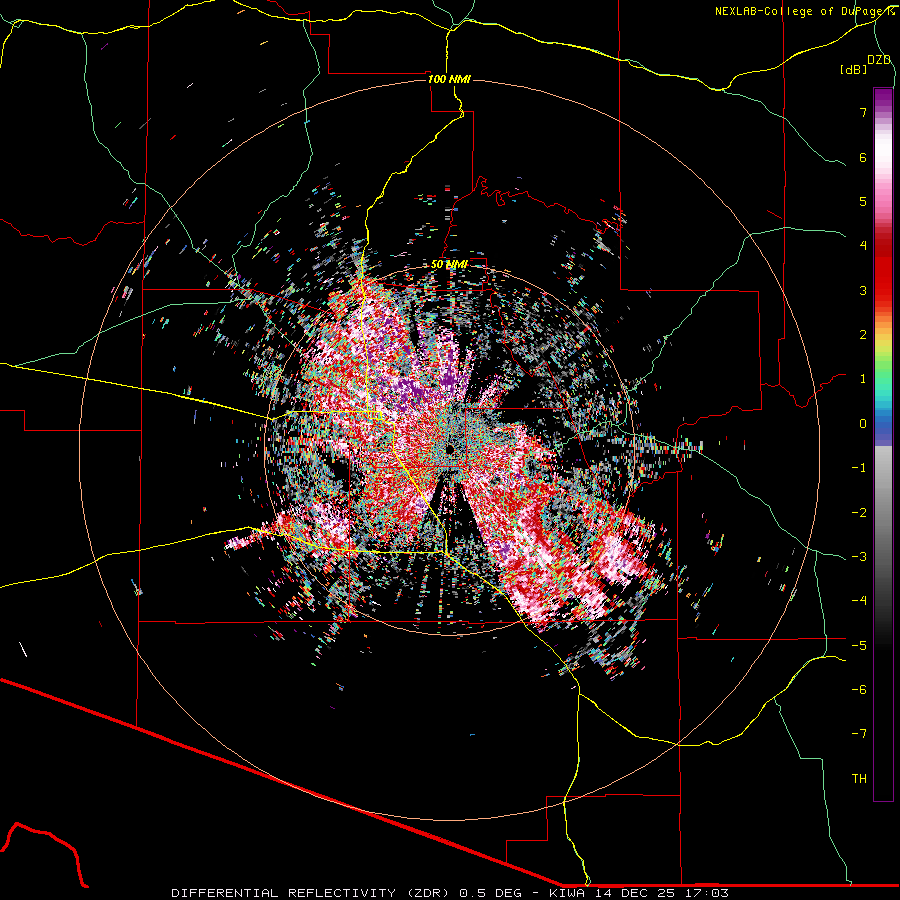Select the 2 value on dB scale
Screen dimensions: 900x900
[863, 335]
